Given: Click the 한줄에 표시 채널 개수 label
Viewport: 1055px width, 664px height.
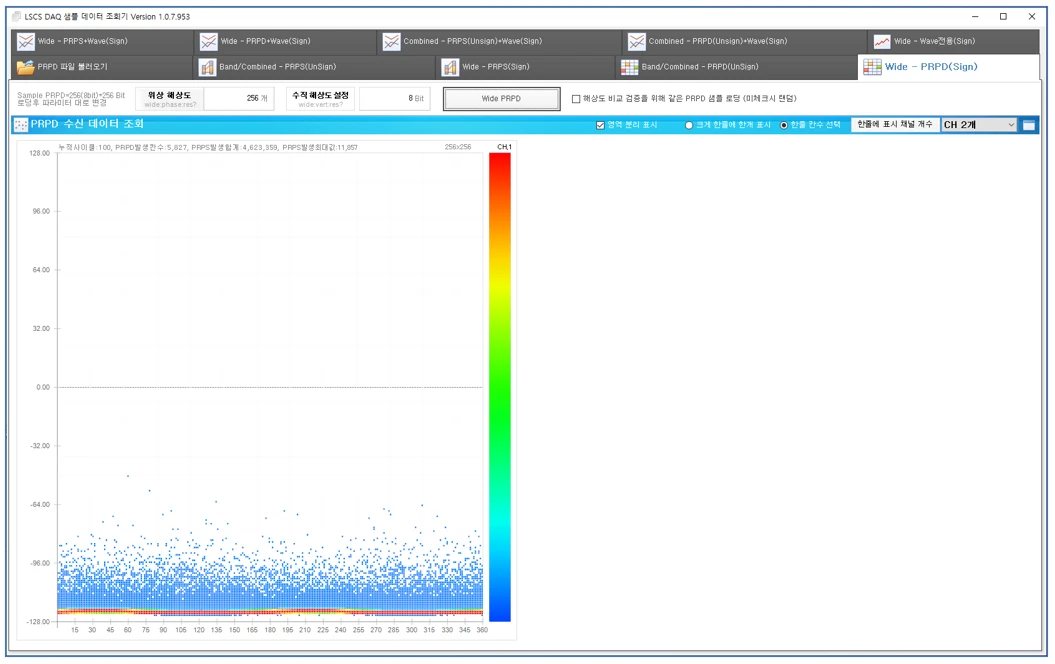Looking at the screenshot, I should [x=895, y=124].
